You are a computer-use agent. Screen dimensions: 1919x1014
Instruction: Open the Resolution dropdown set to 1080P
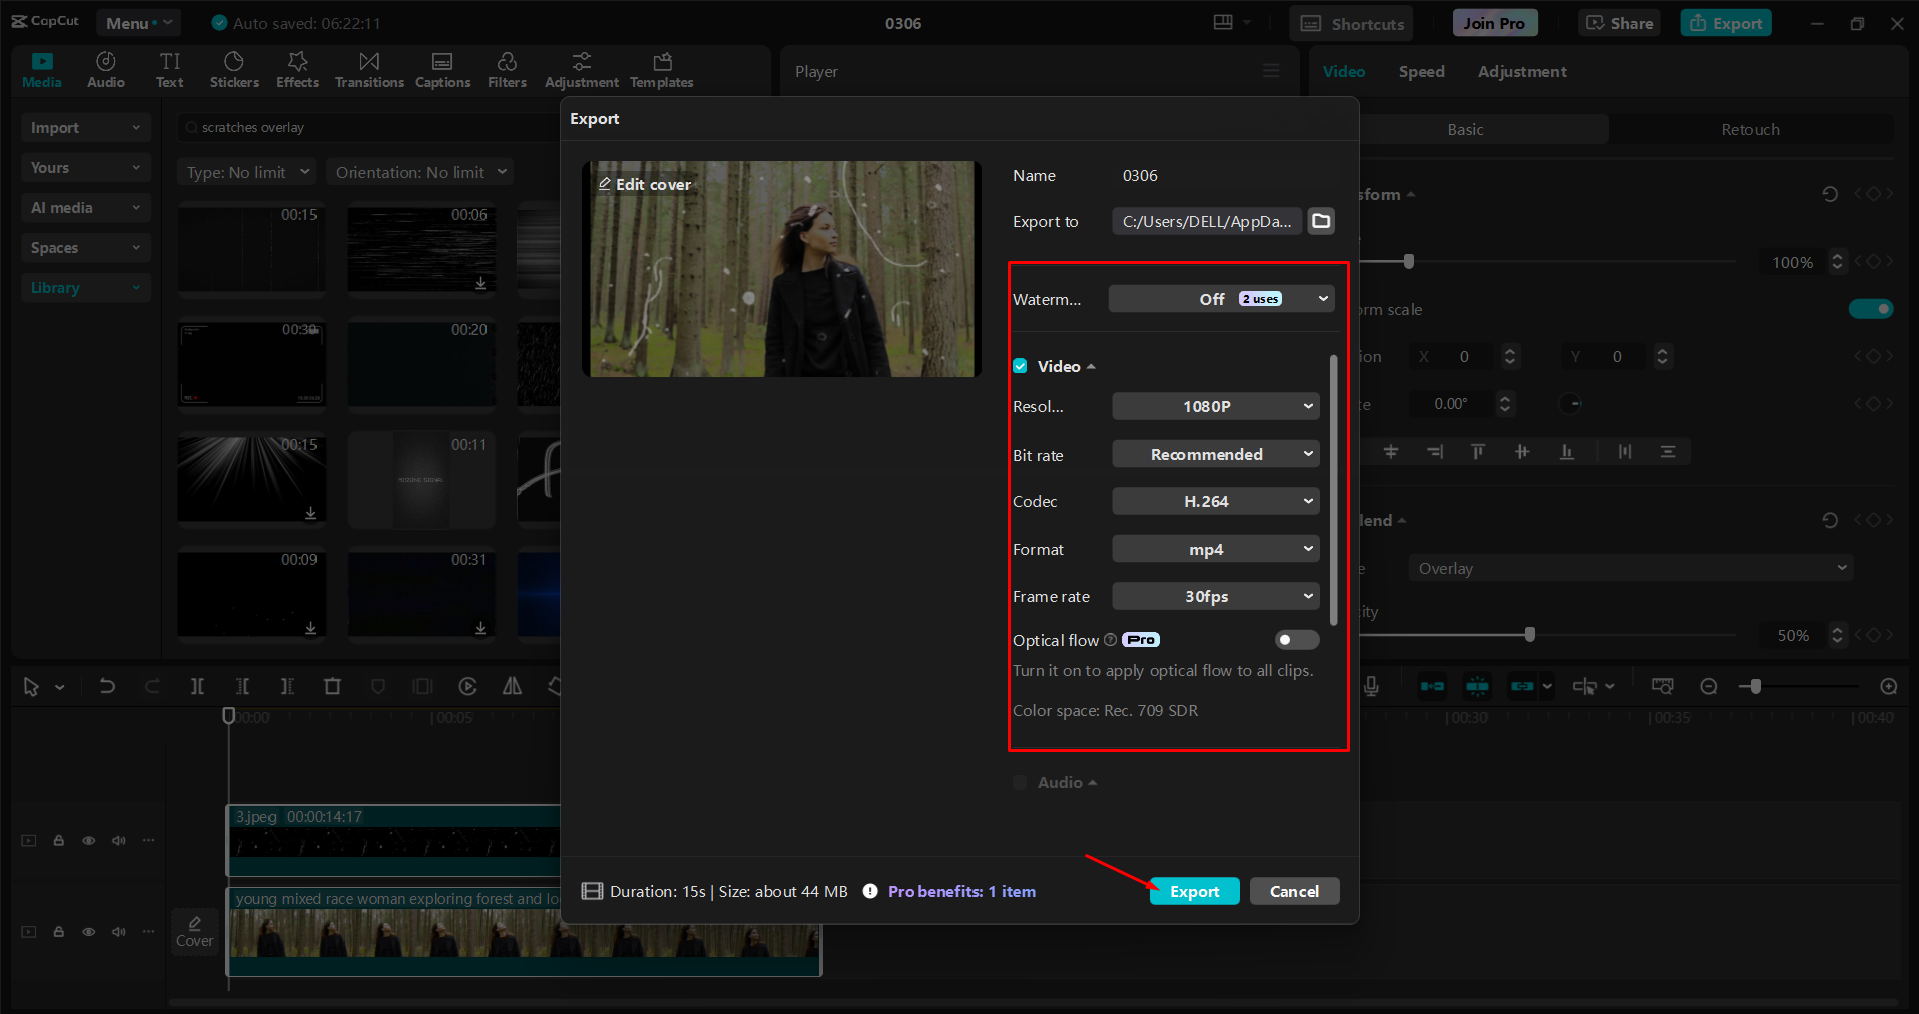pyautogui.click(x=1214, y=406)
